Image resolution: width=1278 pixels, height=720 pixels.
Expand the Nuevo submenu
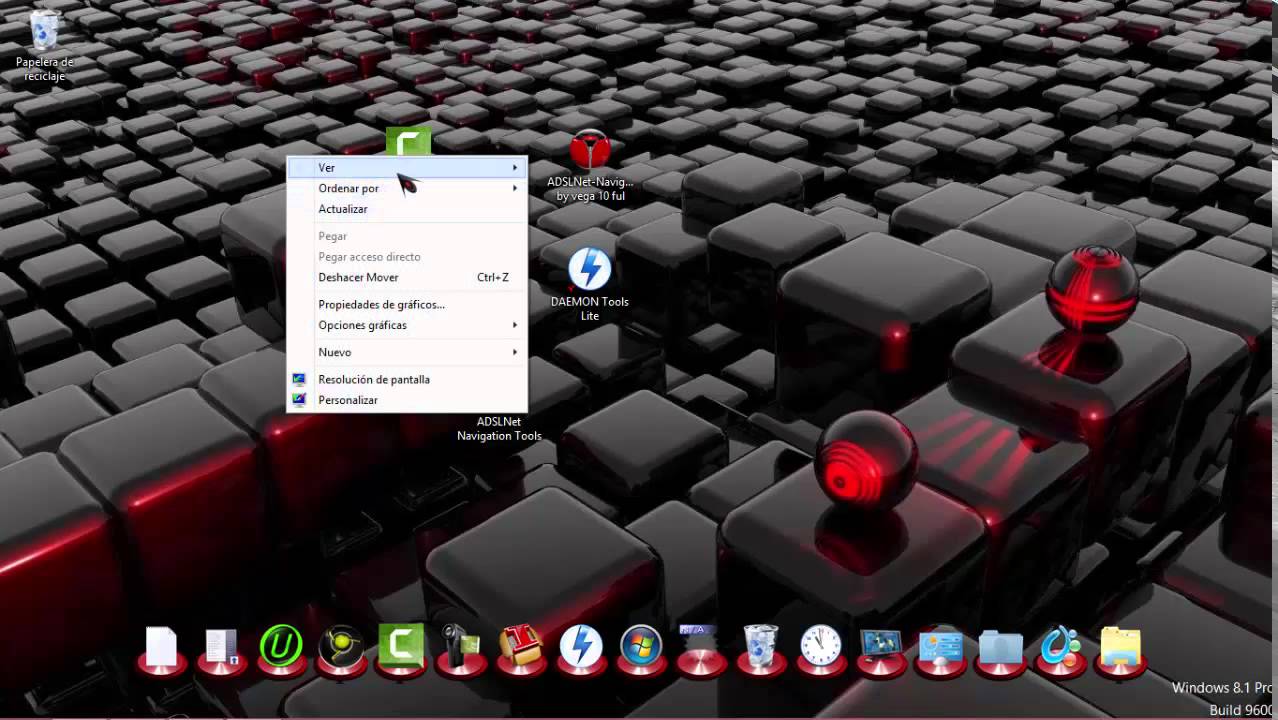tap(407, 352)
